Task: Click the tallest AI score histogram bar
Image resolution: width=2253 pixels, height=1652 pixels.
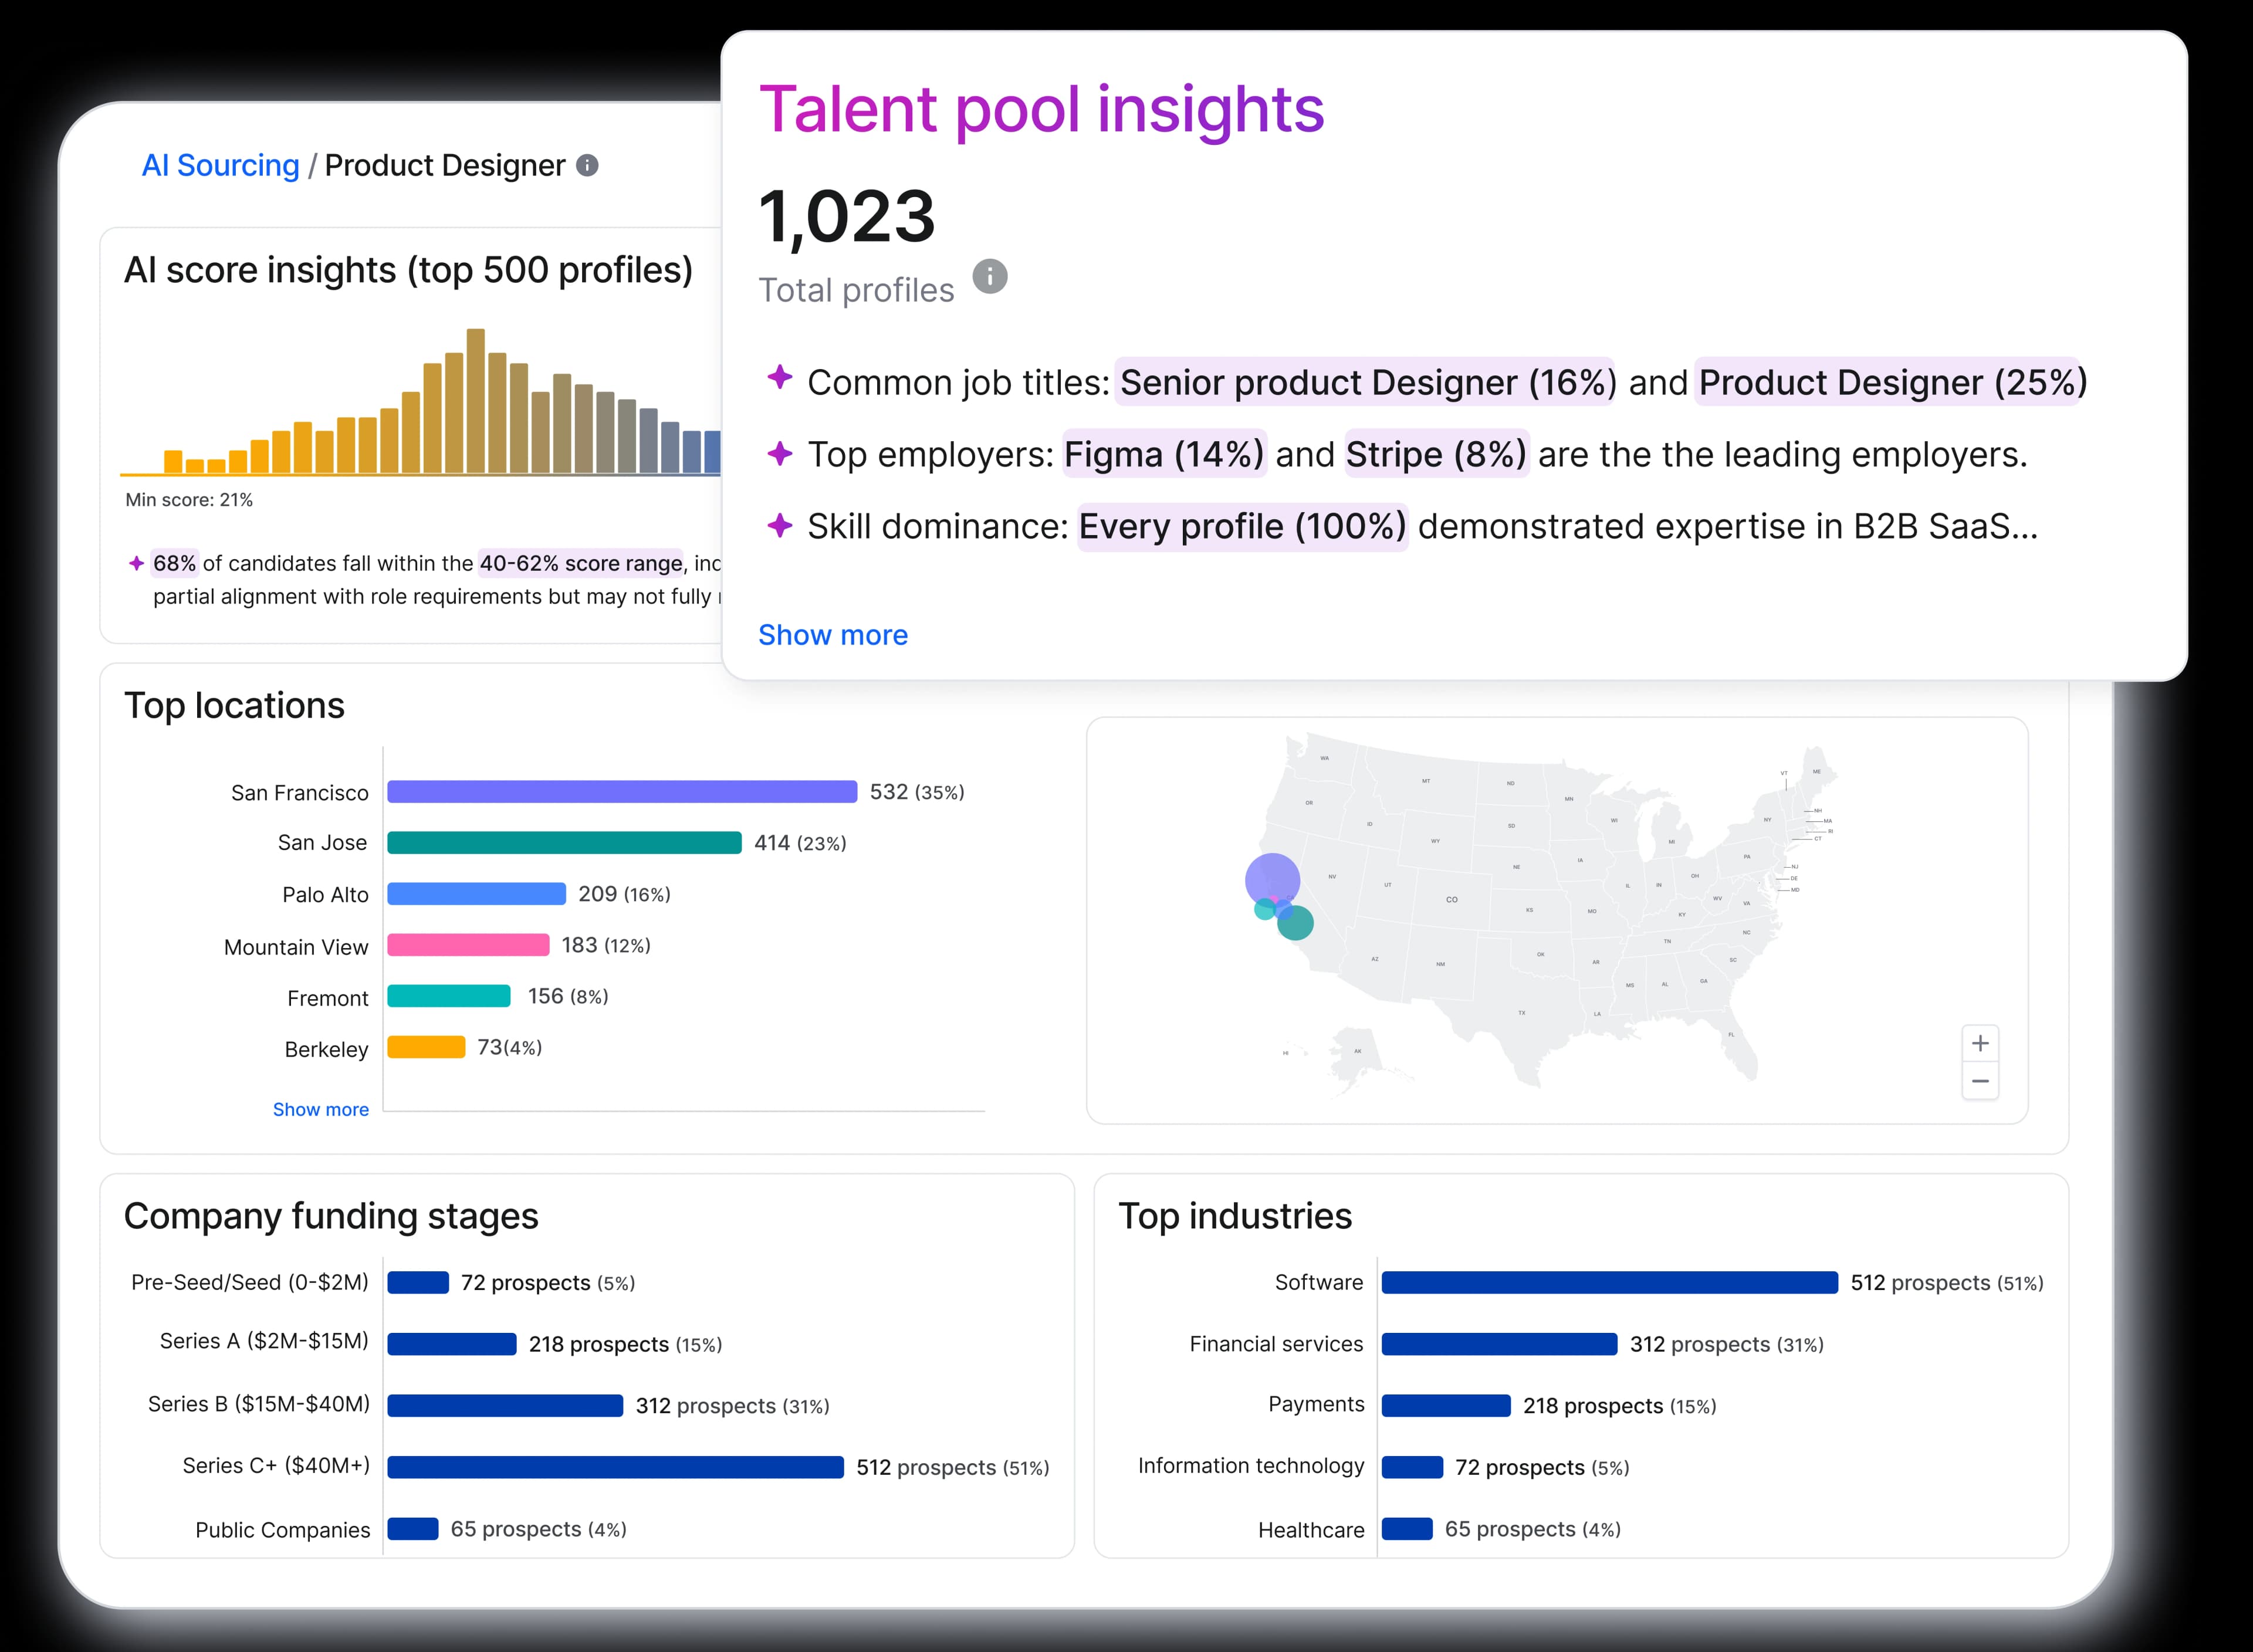Action: tap(476, 400)
